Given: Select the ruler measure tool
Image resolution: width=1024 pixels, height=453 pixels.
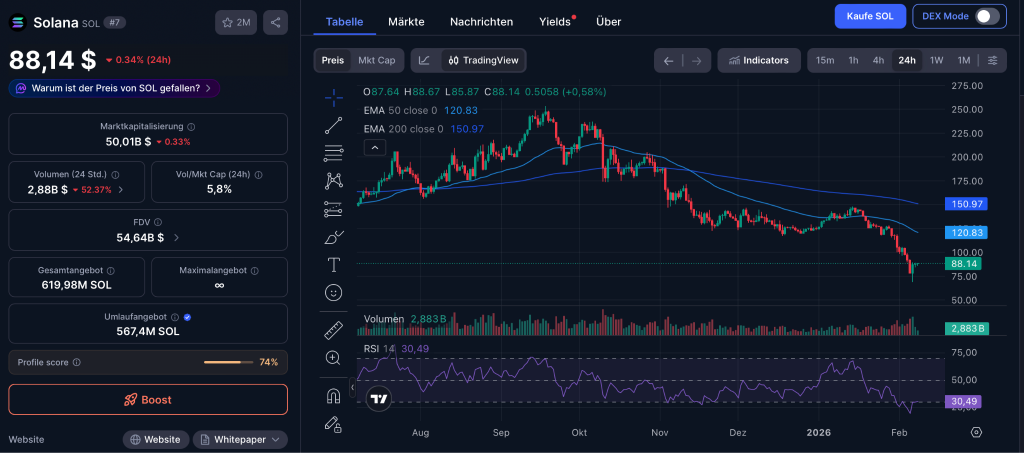Looking at the screenshot, I should coord(334,330).
